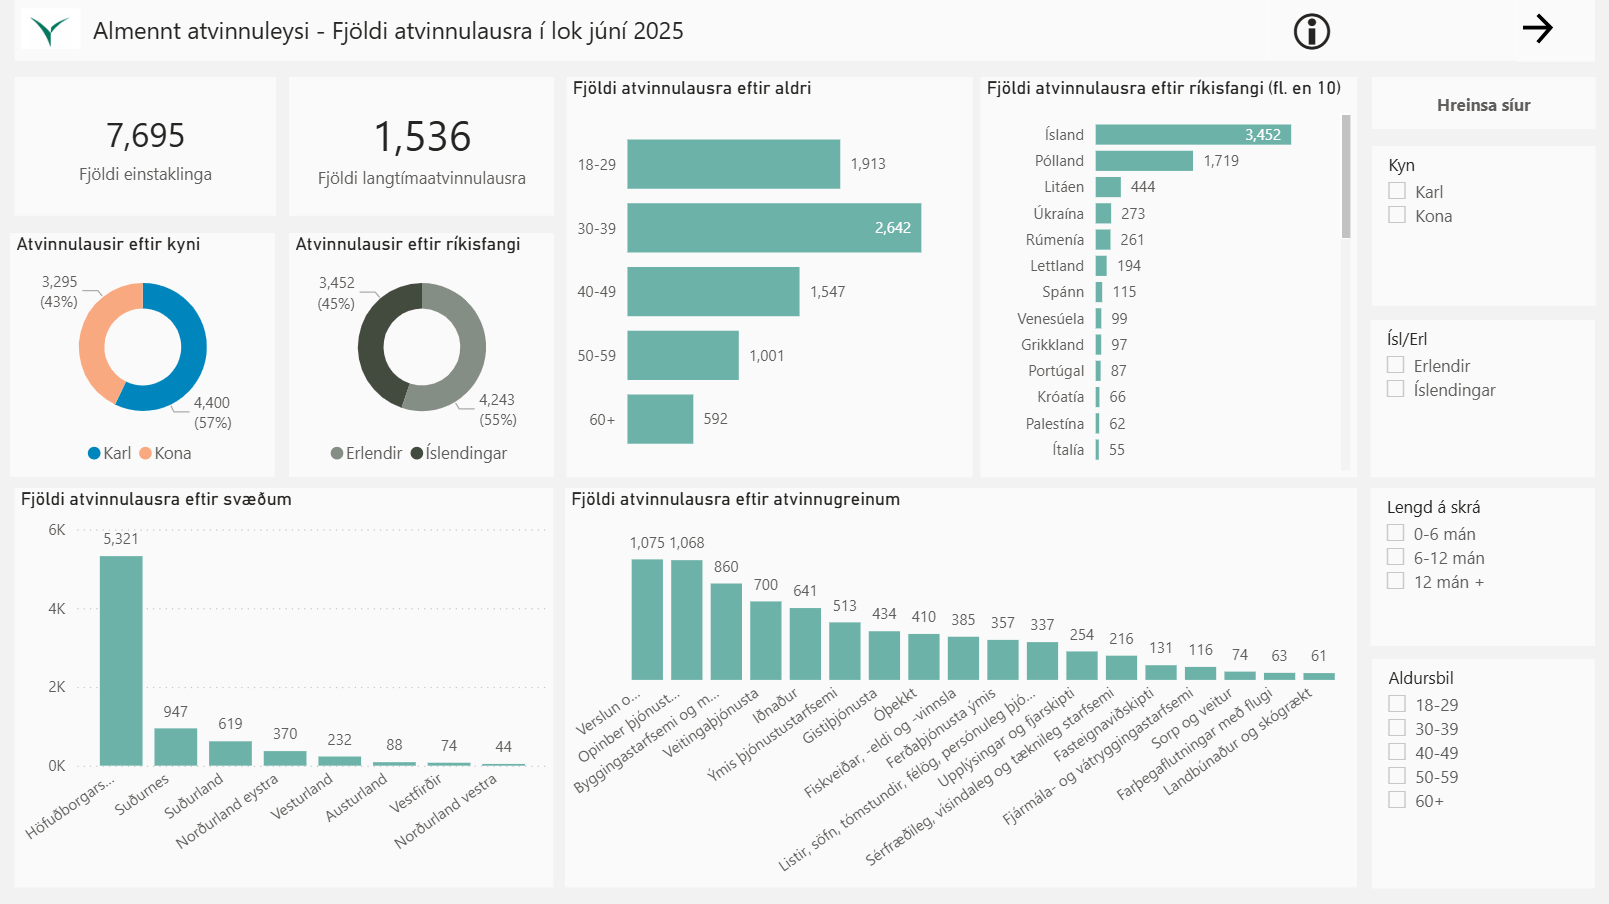Click the Palestína label in nationality chart
The width and height of the screenshot is (1609, 904).
(x=1055, y=424)
